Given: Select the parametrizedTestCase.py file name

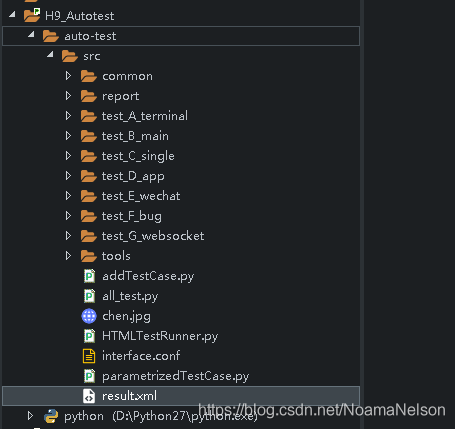Looking at the screenshot, I should 175,376.
